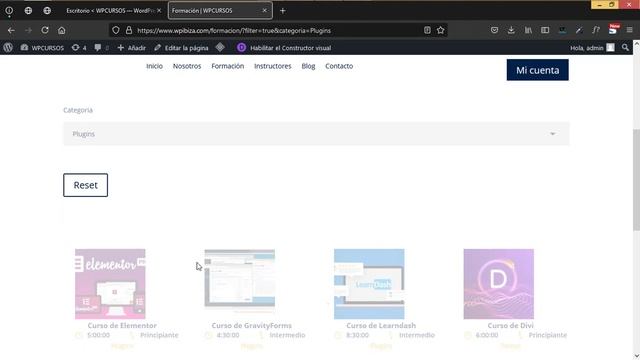The width and height of the screenshot is (640, 360).
Task: Click Curso de GravityForms title
Action: pyautogui.click(x=251, y=325)
